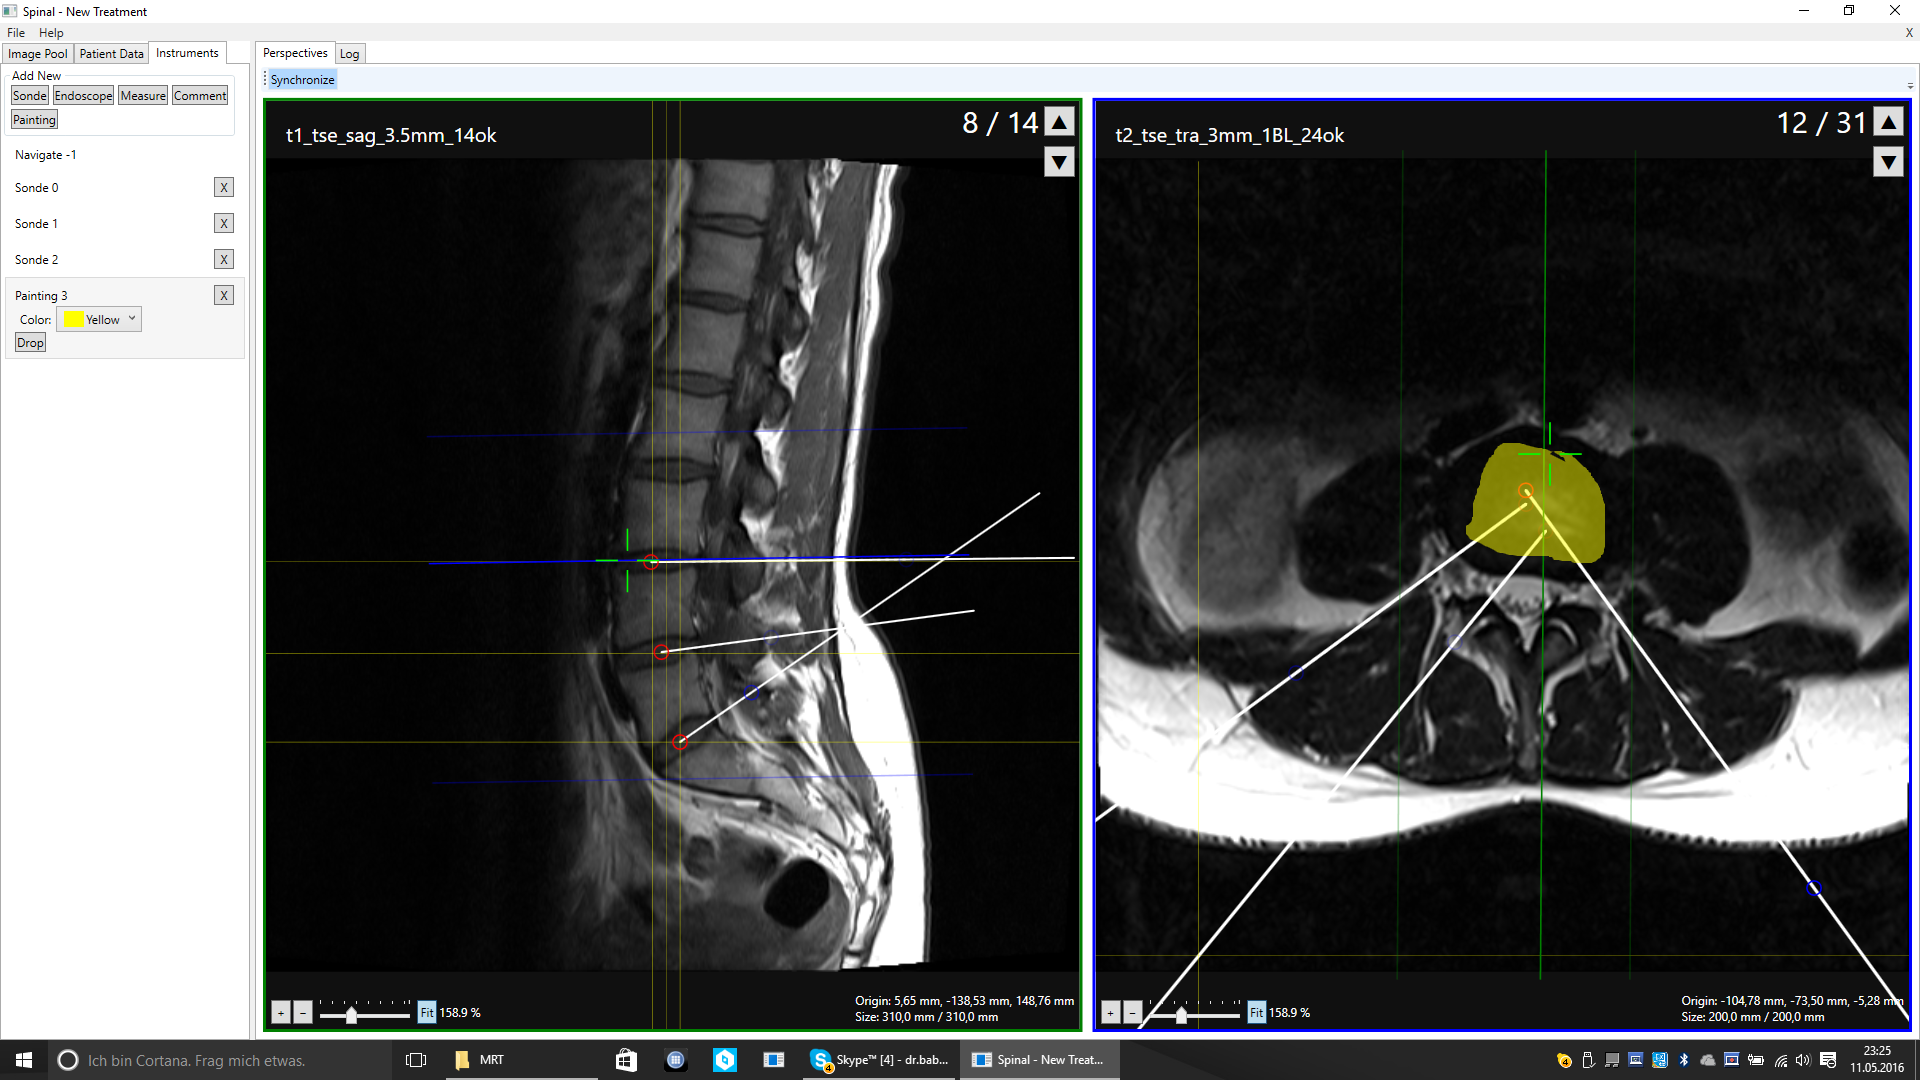
Task: Switch to the Image Pool tab
Action: point(38,54)
